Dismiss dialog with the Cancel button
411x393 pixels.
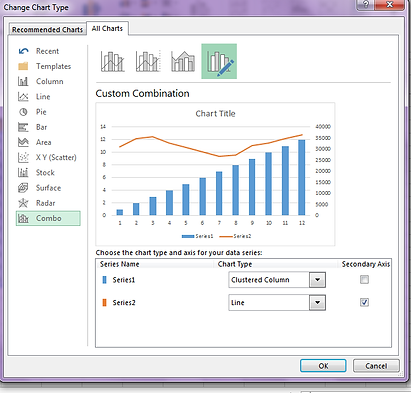(376, 366)
